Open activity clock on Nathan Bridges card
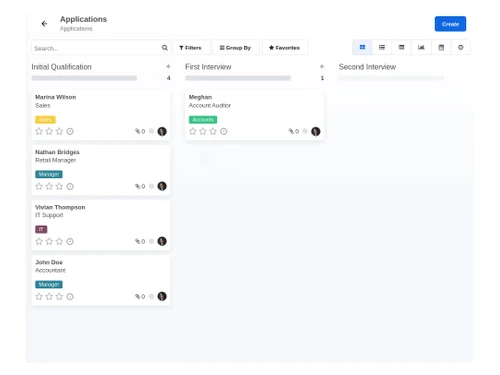This screenshot has width=500, height=375. (x=70, y=186)
